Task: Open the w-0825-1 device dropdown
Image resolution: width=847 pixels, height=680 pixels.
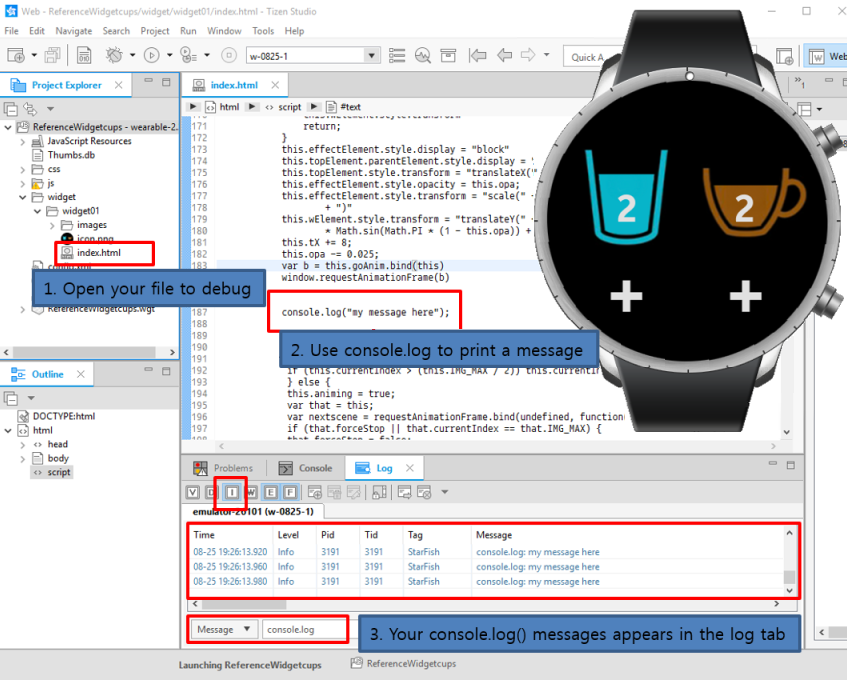Action: point(370,56)
